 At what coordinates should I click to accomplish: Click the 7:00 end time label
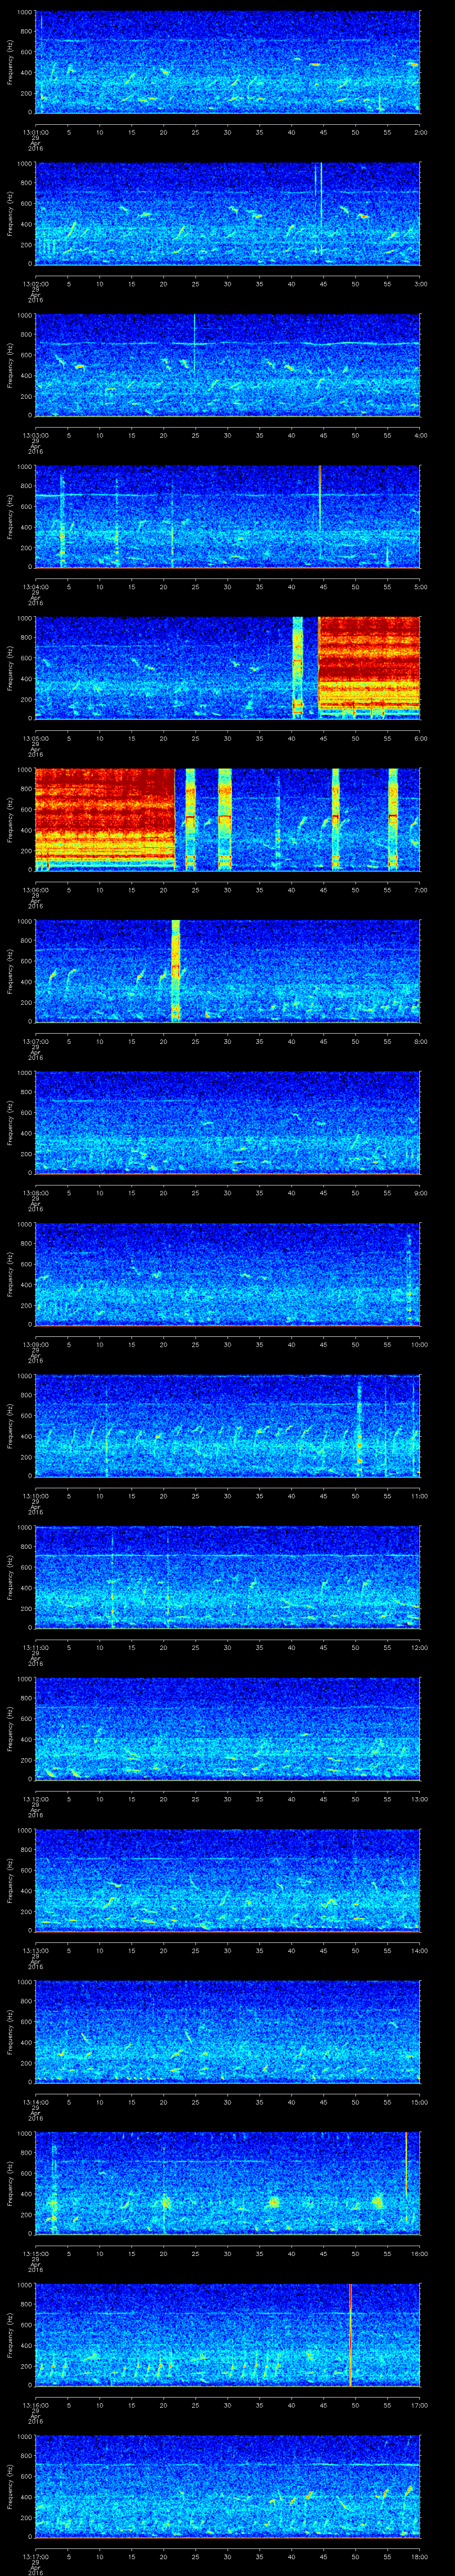(420, 890)
